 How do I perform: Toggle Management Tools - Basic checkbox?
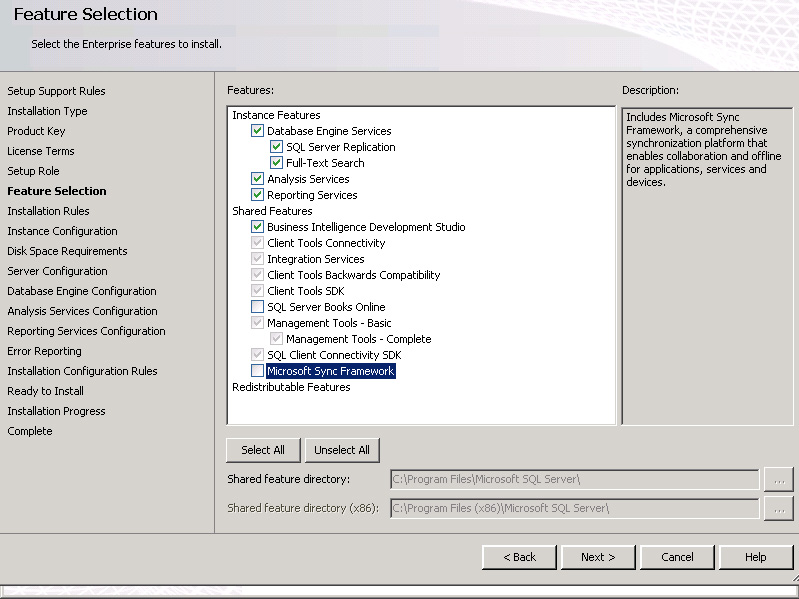tap(257, 323)
